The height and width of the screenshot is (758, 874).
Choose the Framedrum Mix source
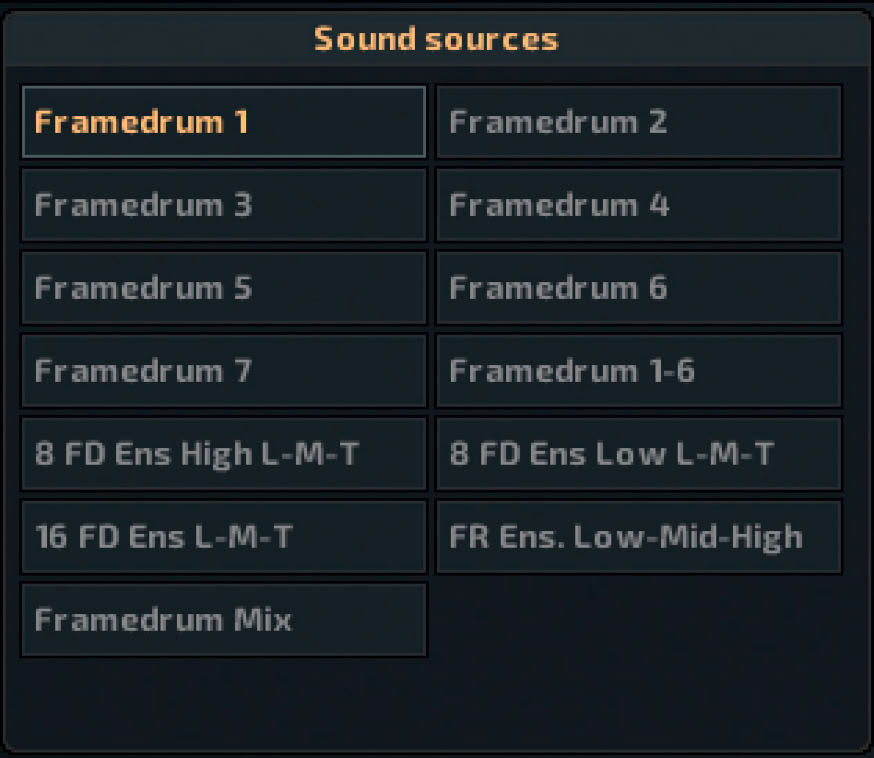point(223,620)
